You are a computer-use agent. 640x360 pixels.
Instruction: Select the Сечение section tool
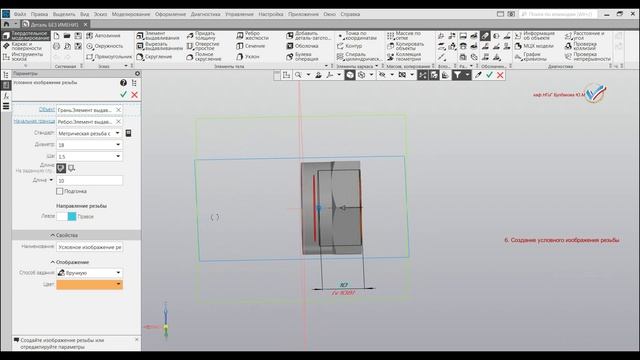tap(251, 46)
